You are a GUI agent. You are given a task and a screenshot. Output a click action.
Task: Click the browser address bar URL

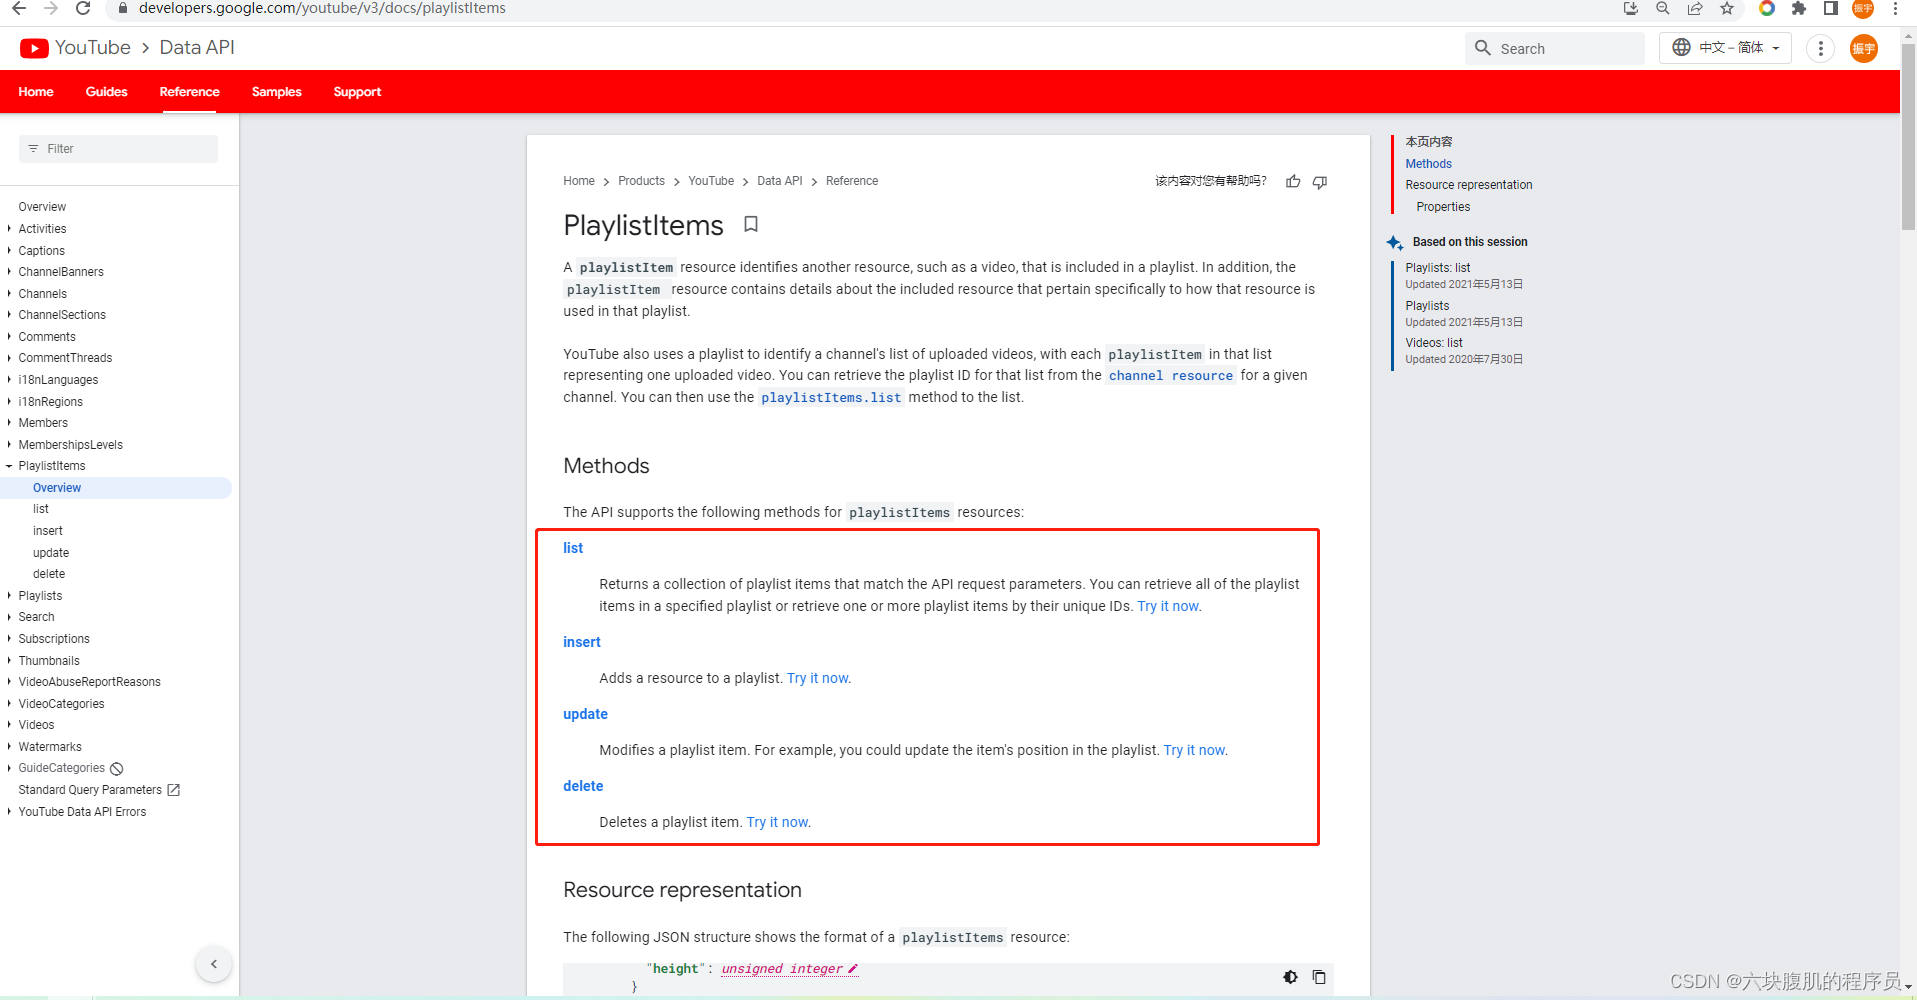tap(322, 8)
